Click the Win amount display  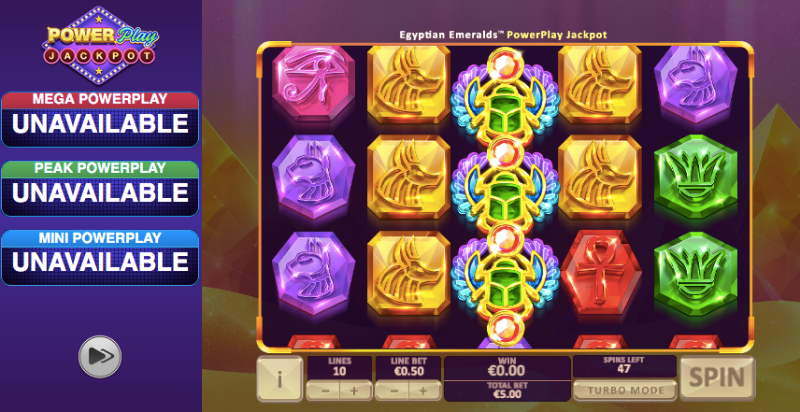tap(507, 367)
